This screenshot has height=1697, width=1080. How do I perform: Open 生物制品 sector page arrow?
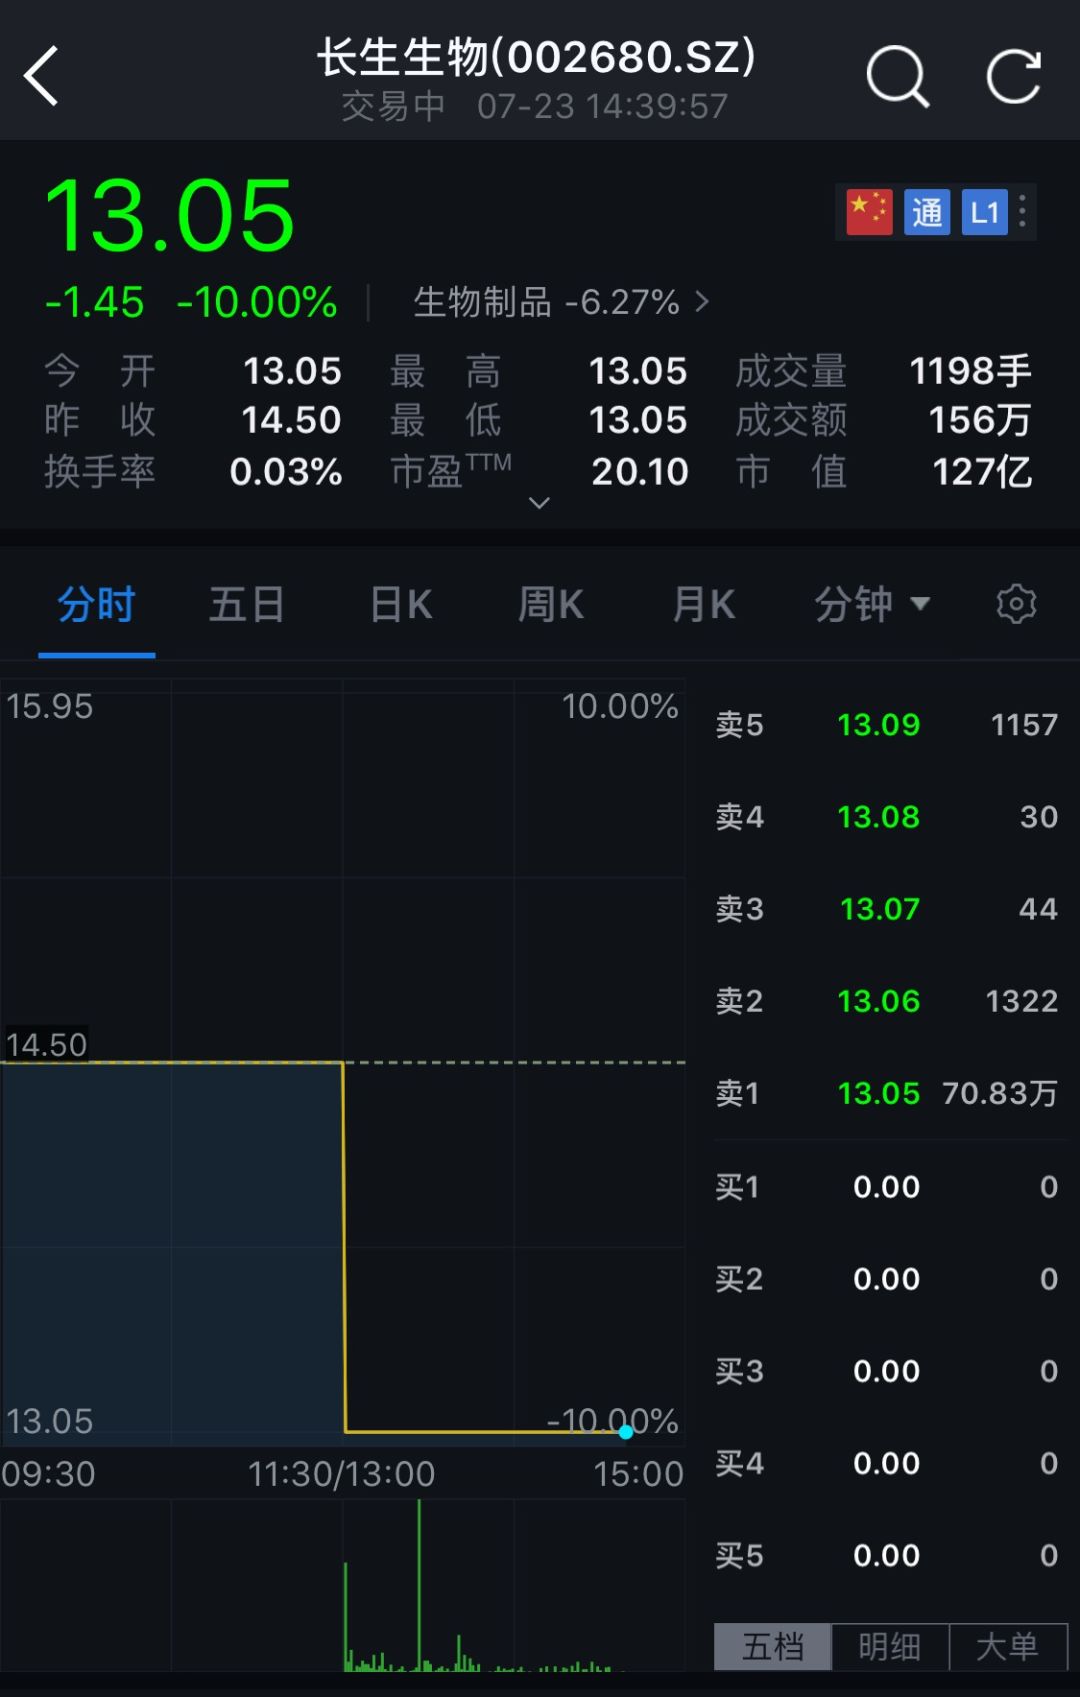coord(702,301)
